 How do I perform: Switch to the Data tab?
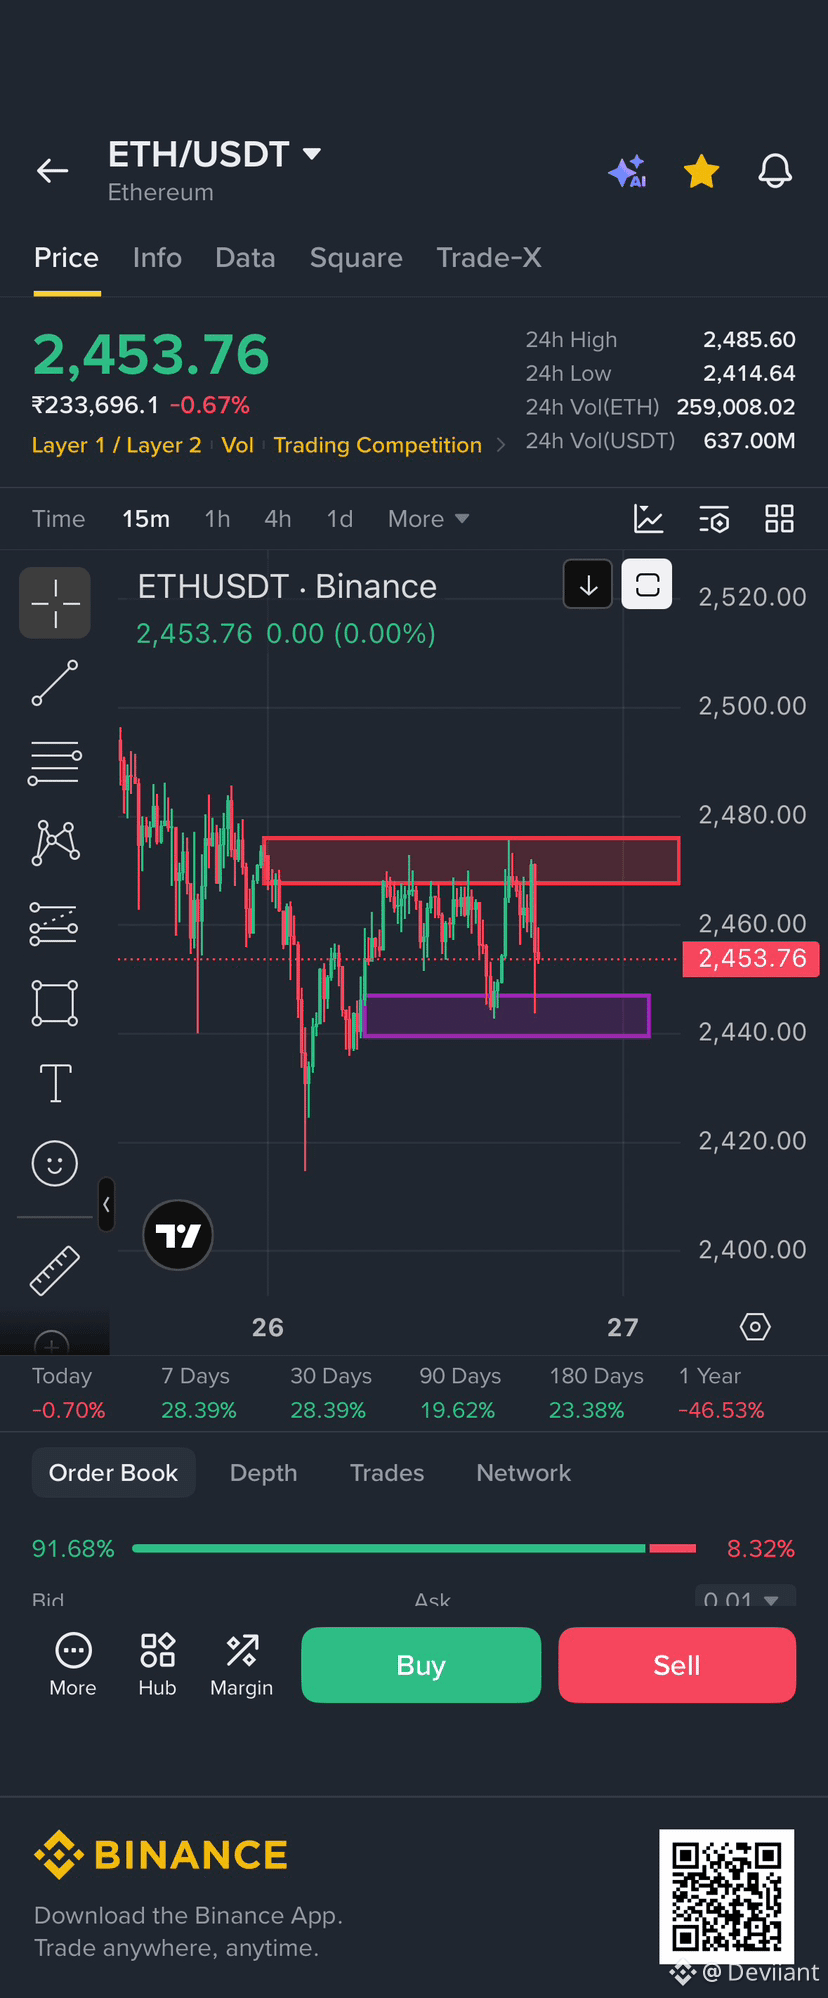[x=245, y=258]
